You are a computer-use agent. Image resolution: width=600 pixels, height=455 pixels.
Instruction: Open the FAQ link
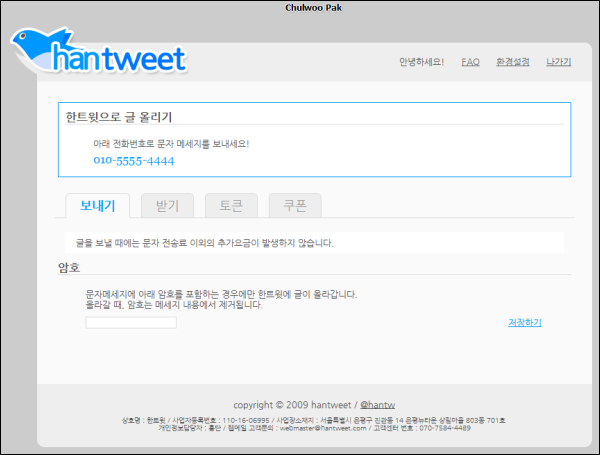(470, 62)
